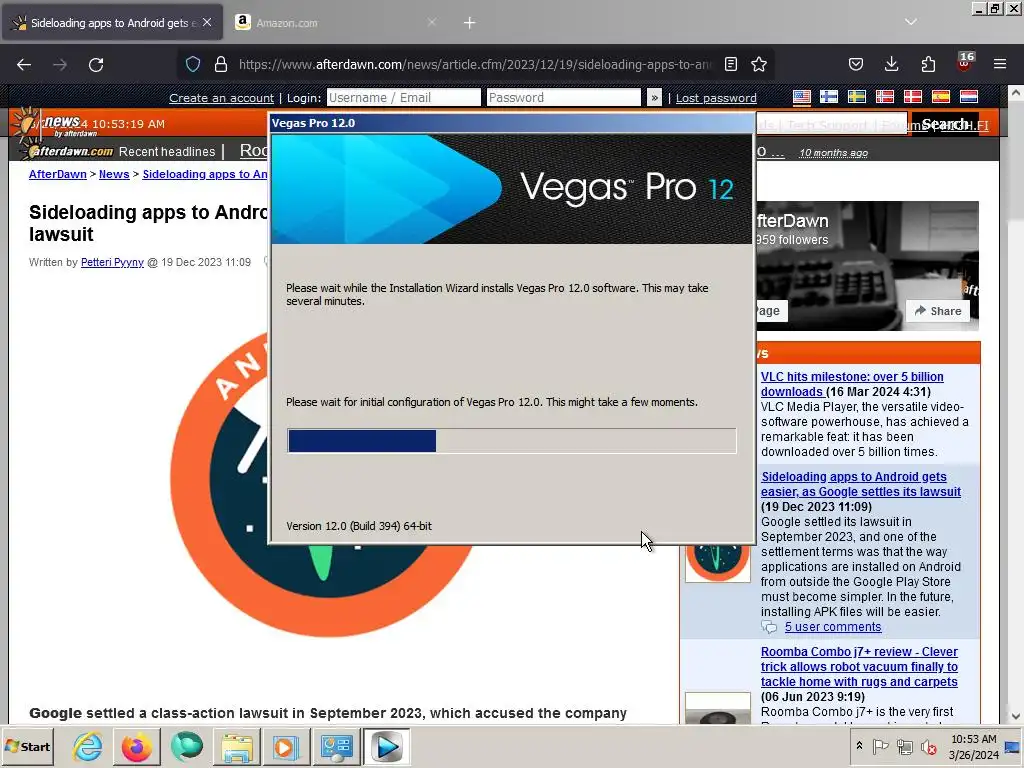The width and height of the screenshot is (1024, 768).
Task: Click the muted volume tray icon
Action: click(928, 746)
